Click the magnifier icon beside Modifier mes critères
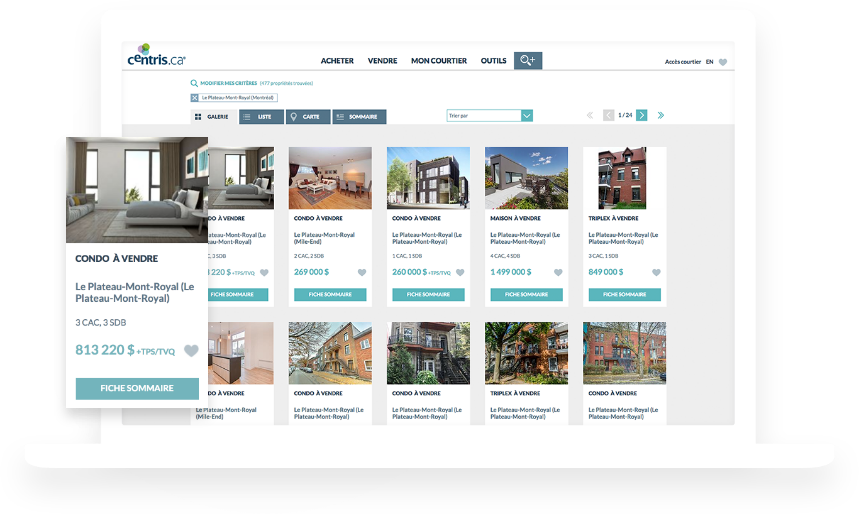Image resolution: width=859 pixels, height=514 pixels. tap(194, 83)
